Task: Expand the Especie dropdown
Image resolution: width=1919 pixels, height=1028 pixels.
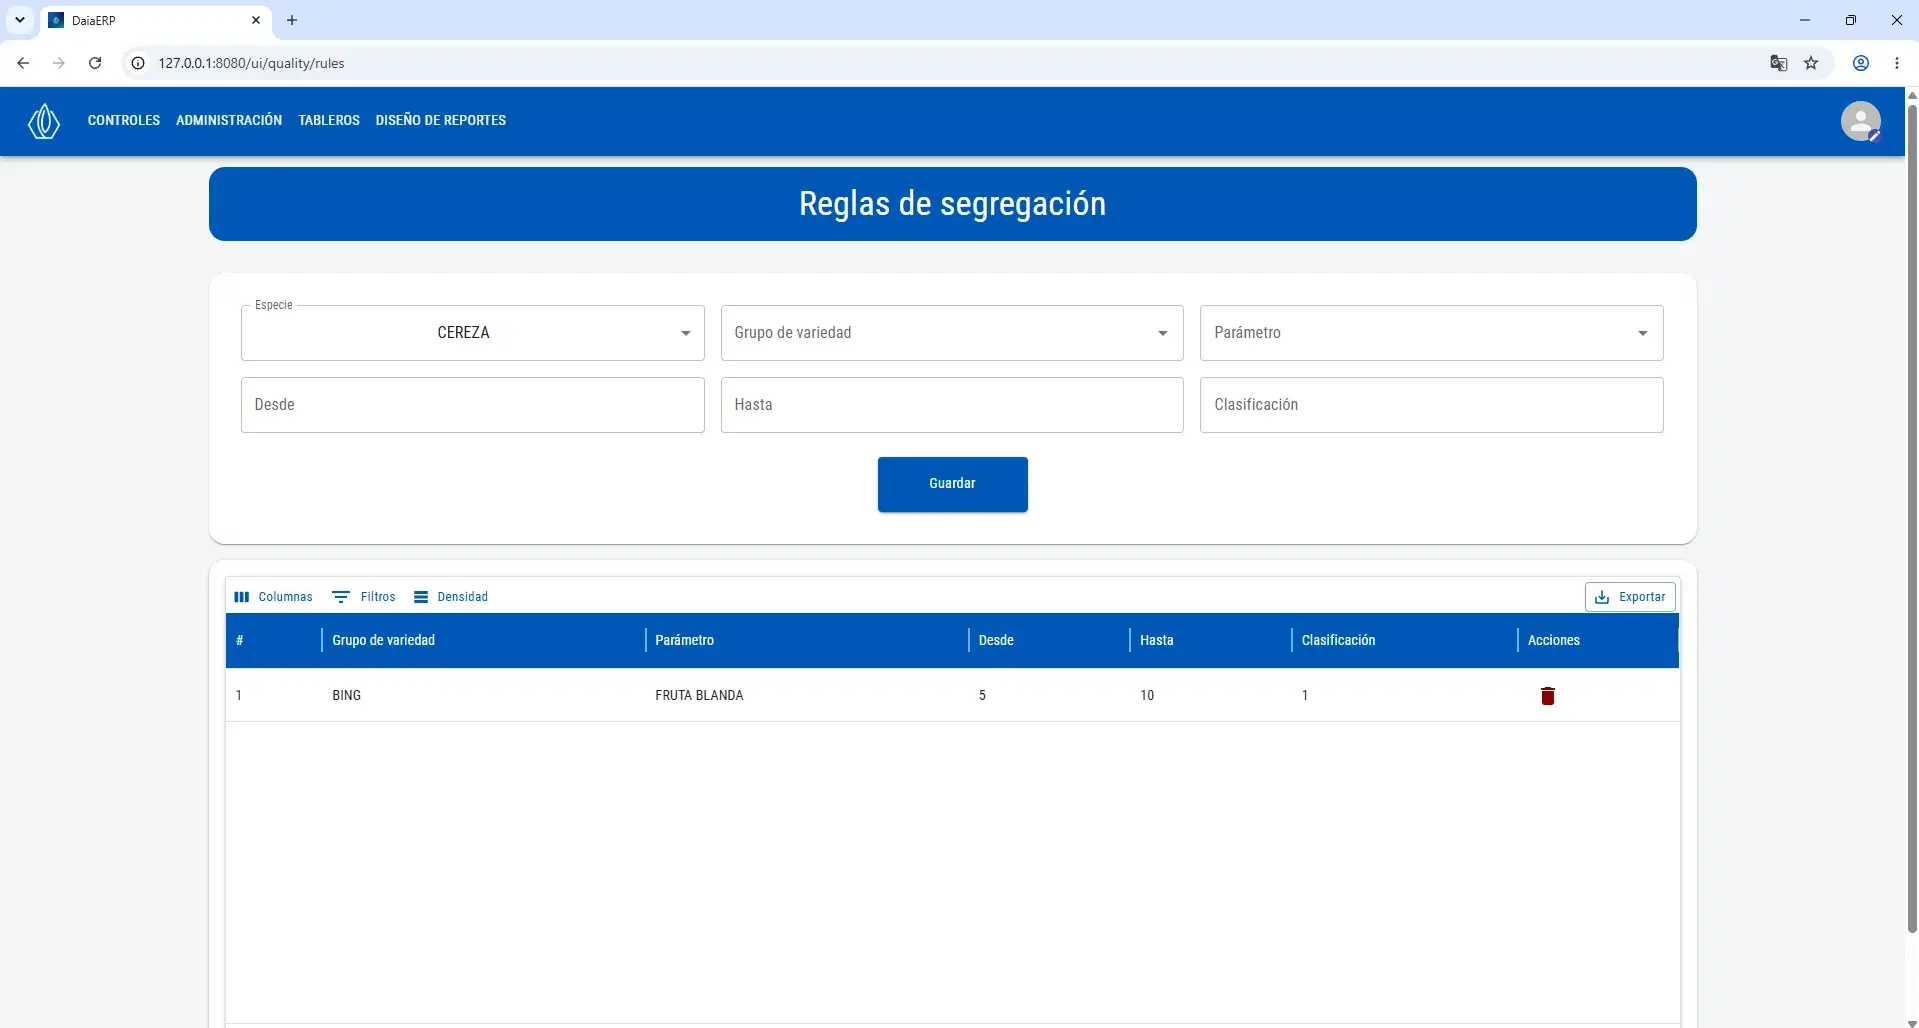Action: (472, 333)
